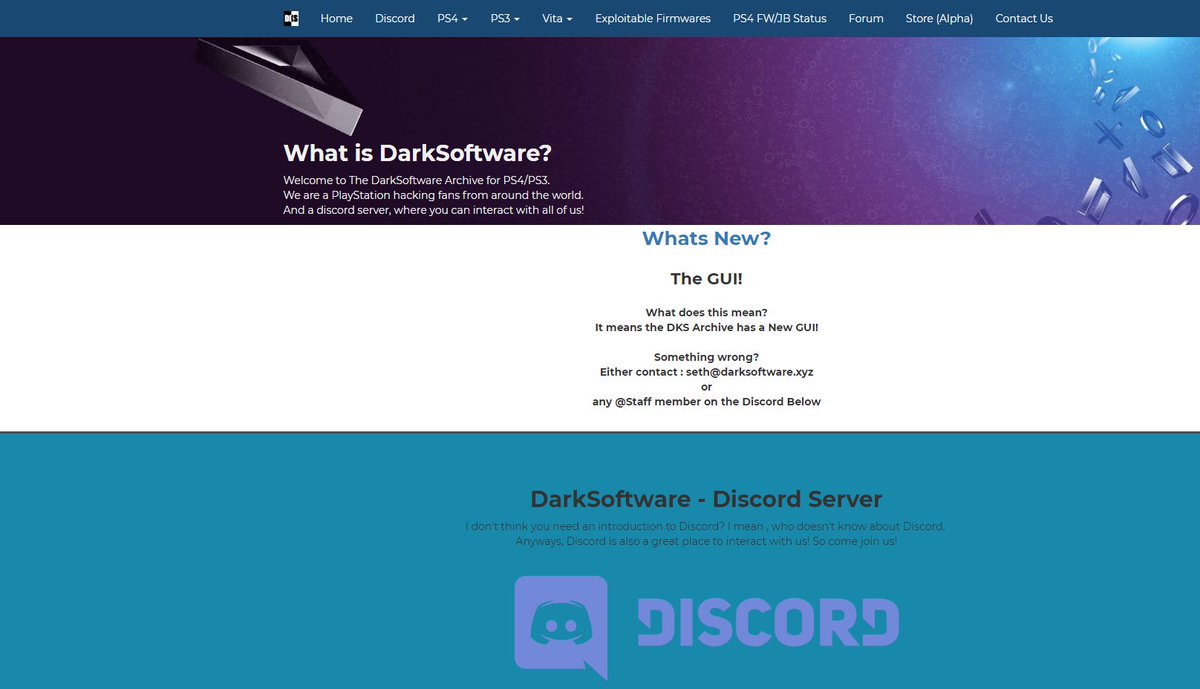Expand the PS4 dropdown menu
Screen dimensions: 1200x689
point(452,18)
